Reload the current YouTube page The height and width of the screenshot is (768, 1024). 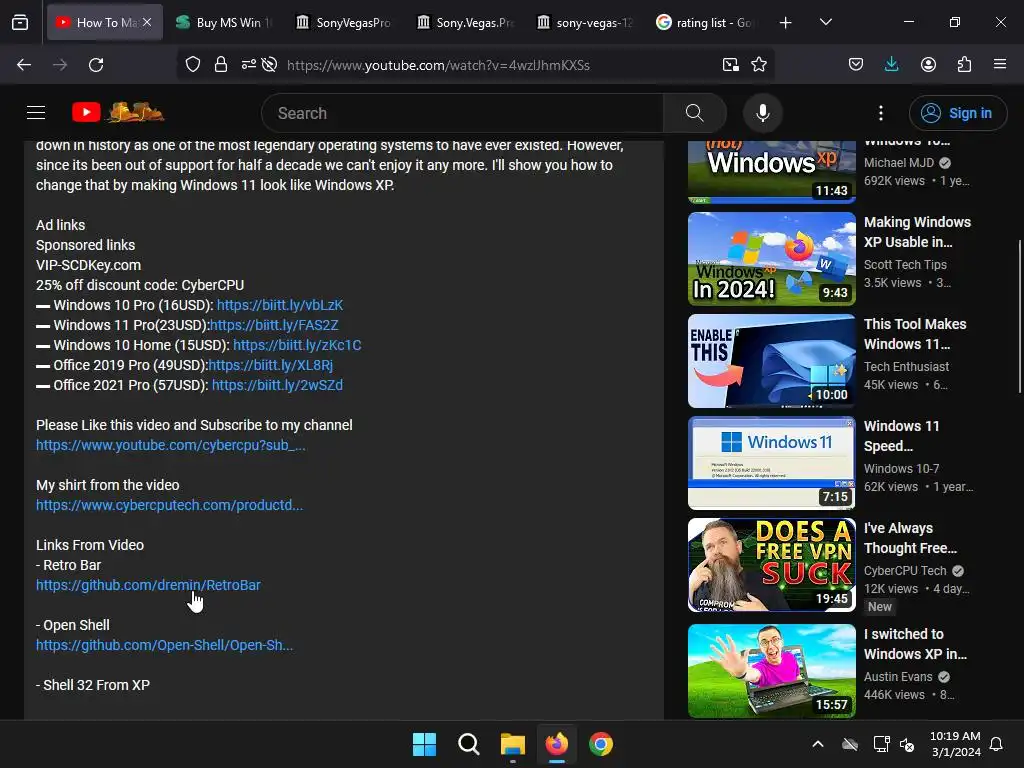96,65
